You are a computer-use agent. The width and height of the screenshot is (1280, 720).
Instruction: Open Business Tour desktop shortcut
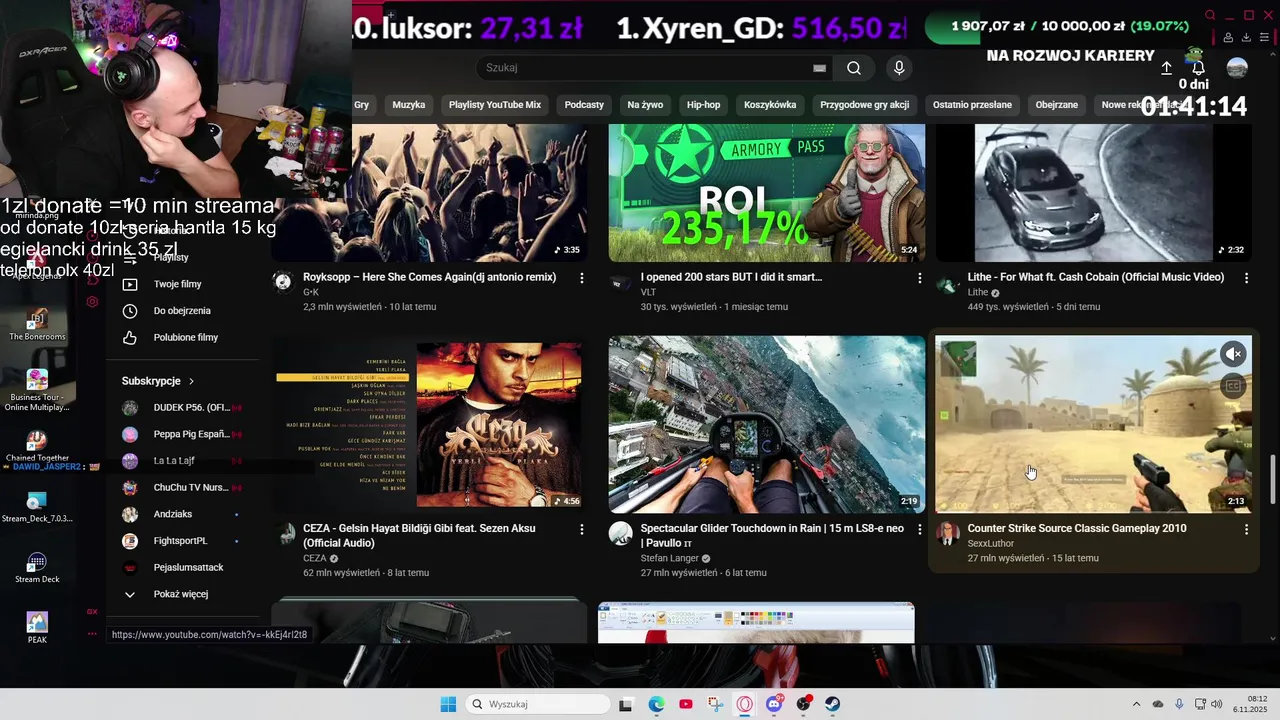(x=37, y=390)
